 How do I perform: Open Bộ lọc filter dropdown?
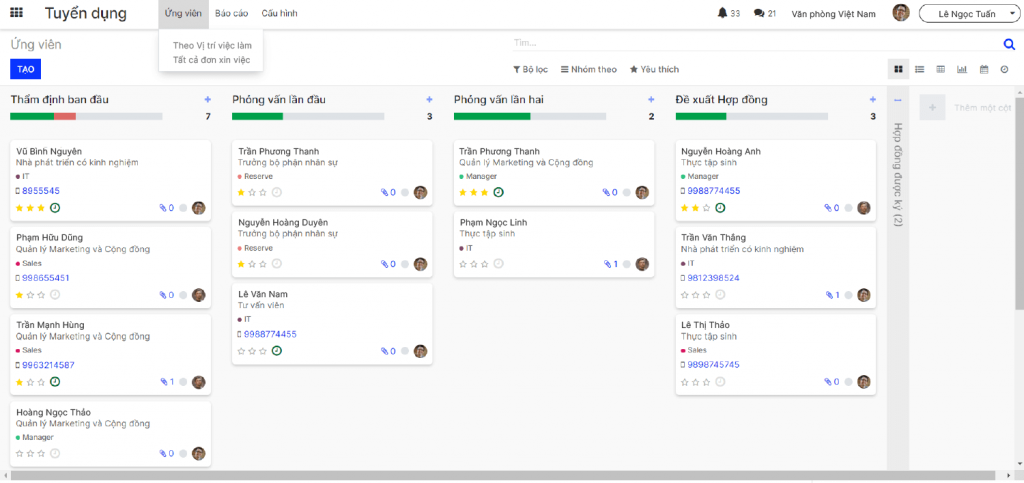(x=530, y=69)
